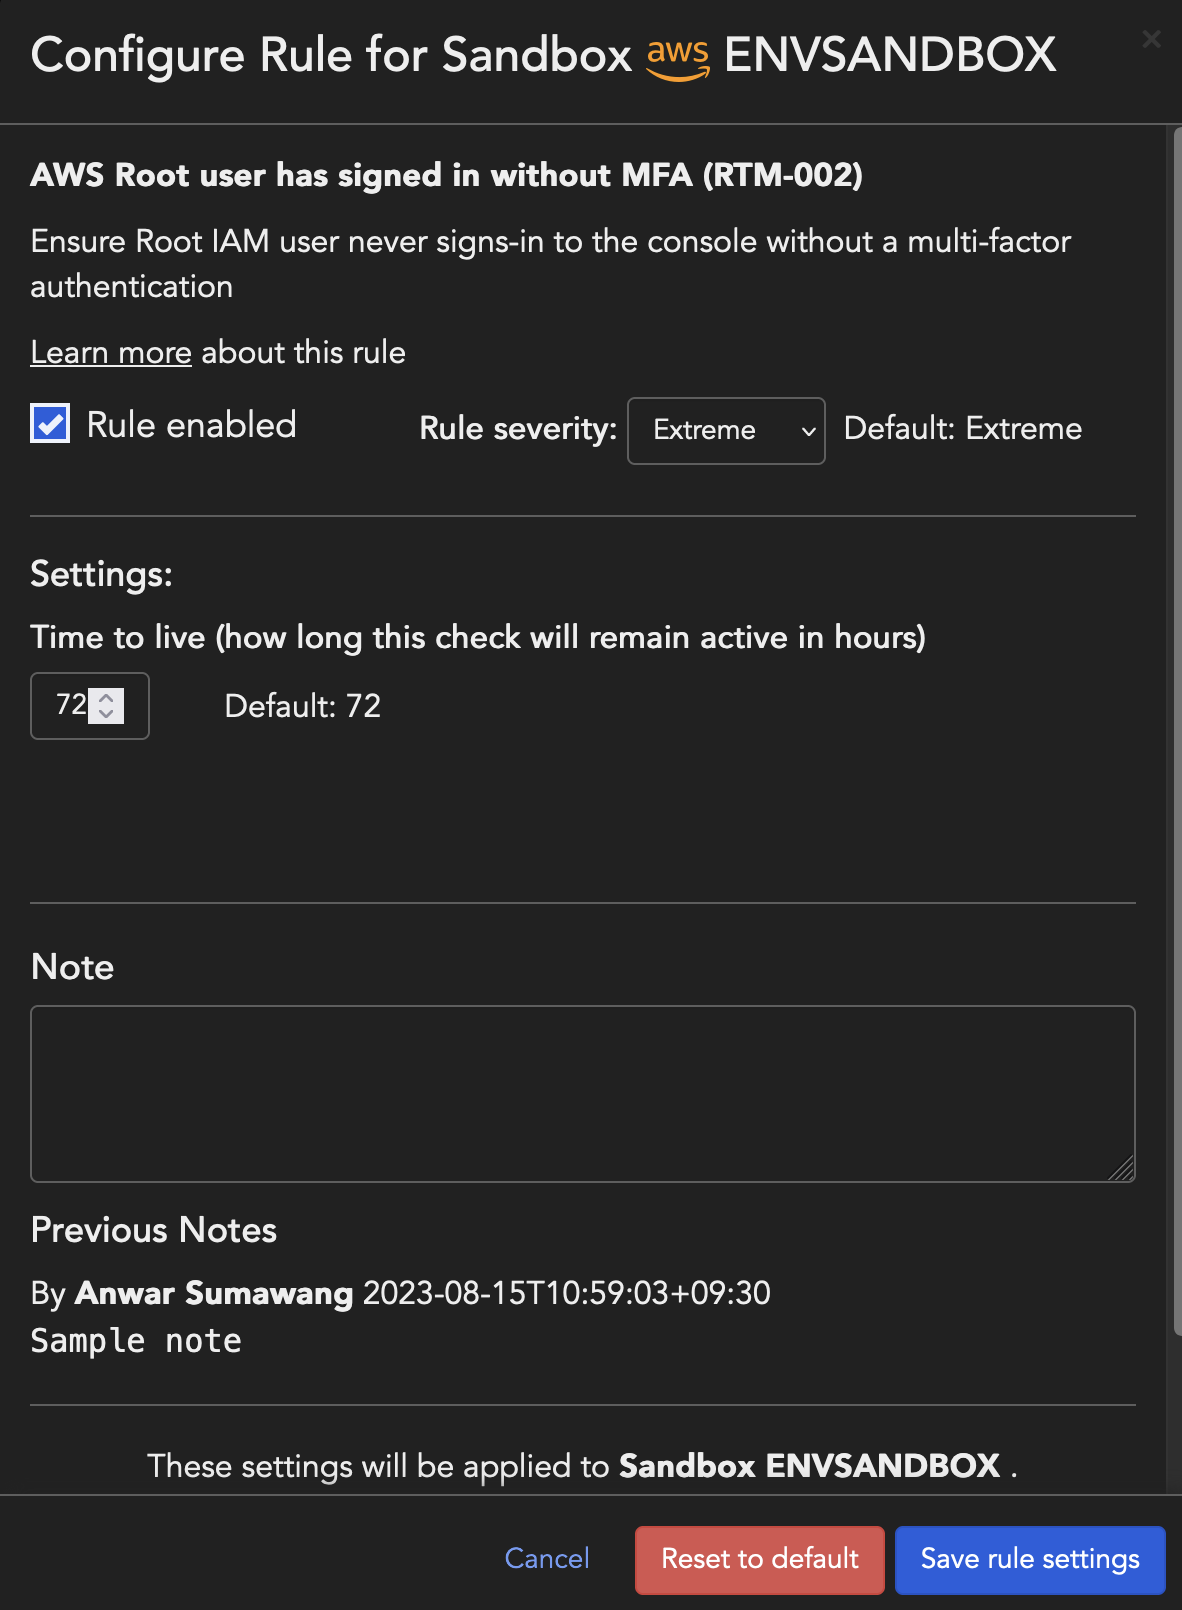This screenshot has height=1610, width=1182.
Task: Open the Learn more link
Action: coord(111,353)
